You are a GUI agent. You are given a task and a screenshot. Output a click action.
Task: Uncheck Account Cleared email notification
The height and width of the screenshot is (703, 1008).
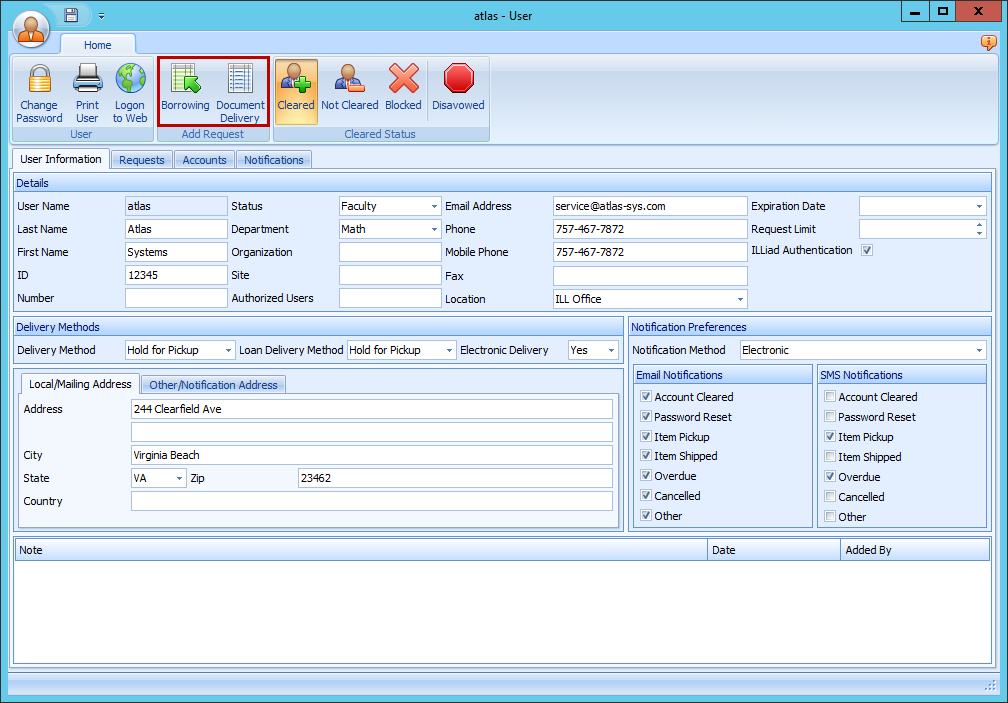pyautogui.click(x=646, y=397)
